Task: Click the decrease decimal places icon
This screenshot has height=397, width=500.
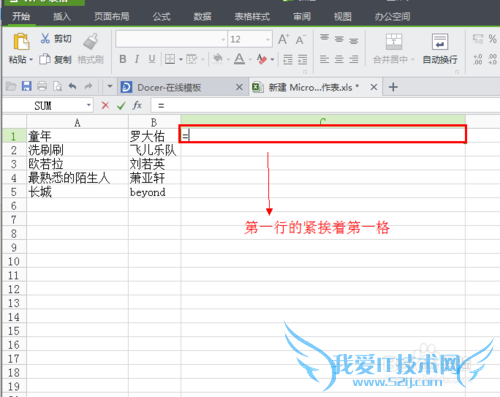Action: 492,59
